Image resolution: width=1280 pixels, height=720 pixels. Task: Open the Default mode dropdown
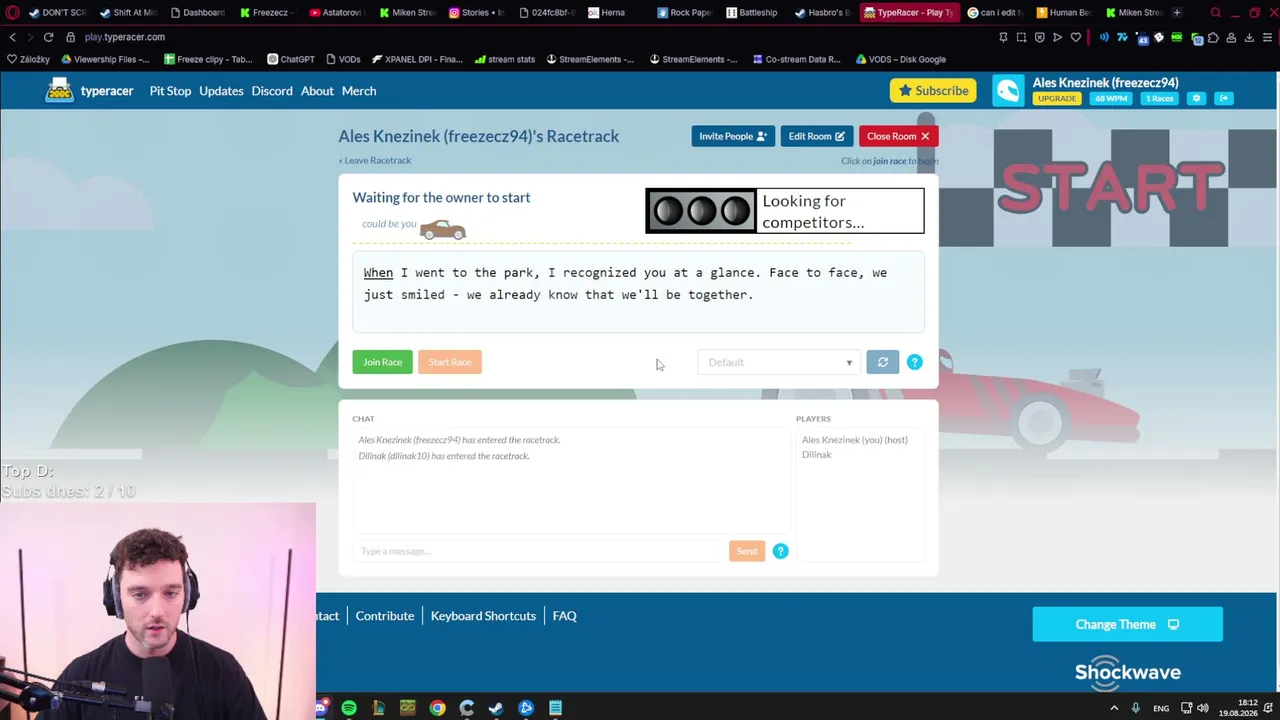click(x=780, y=362)
